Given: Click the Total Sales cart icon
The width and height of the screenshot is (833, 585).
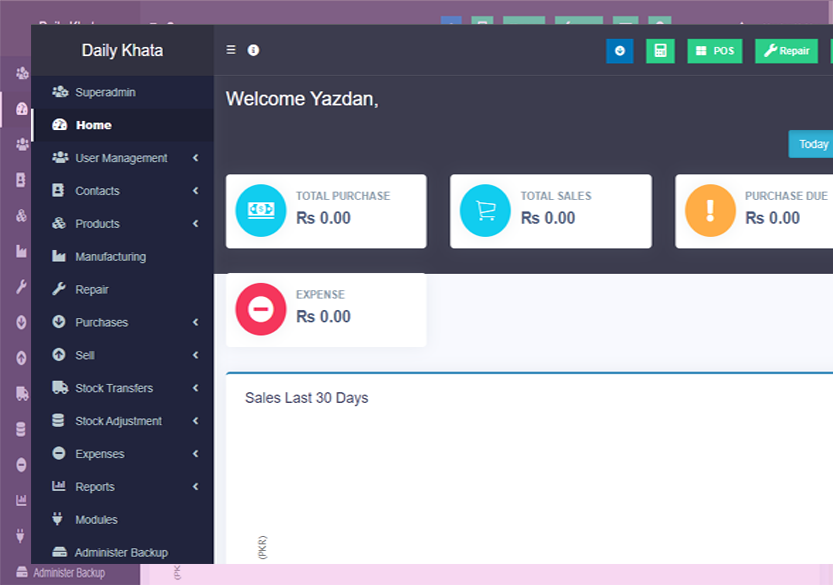Looking at the screenshot, I should (x=485, y=211).
